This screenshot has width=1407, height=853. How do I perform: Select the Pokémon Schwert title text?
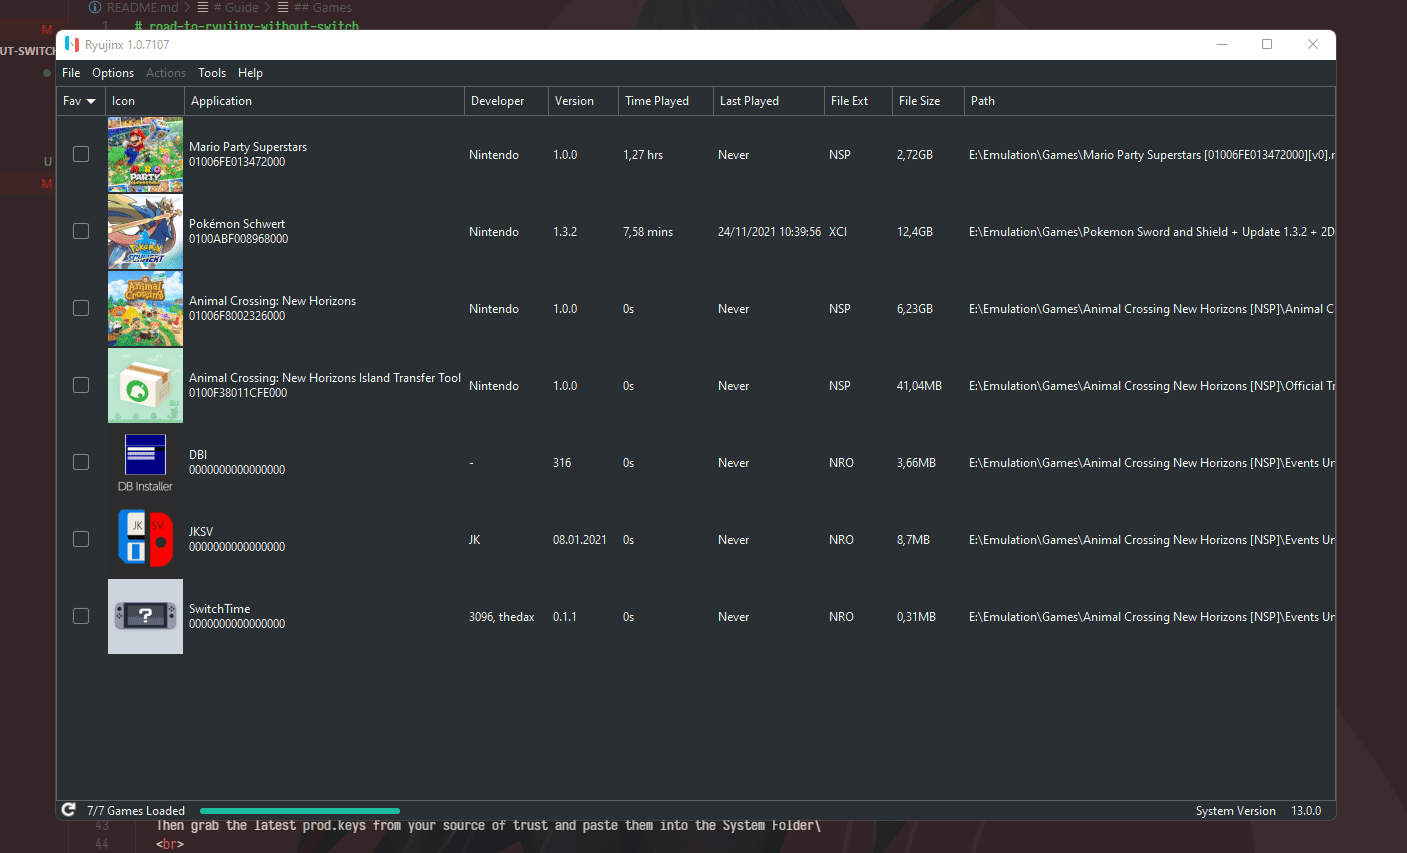pos(237,224)
